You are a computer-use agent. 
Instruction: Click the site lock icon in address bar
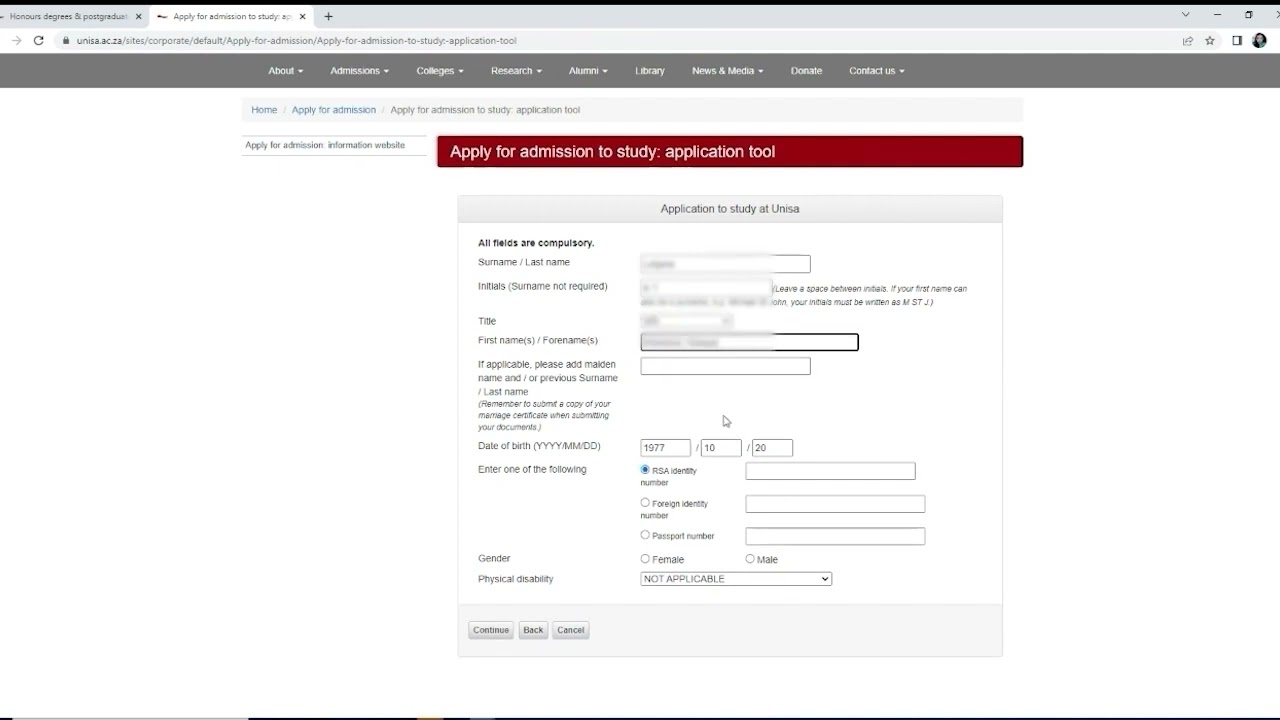(66, 41)
